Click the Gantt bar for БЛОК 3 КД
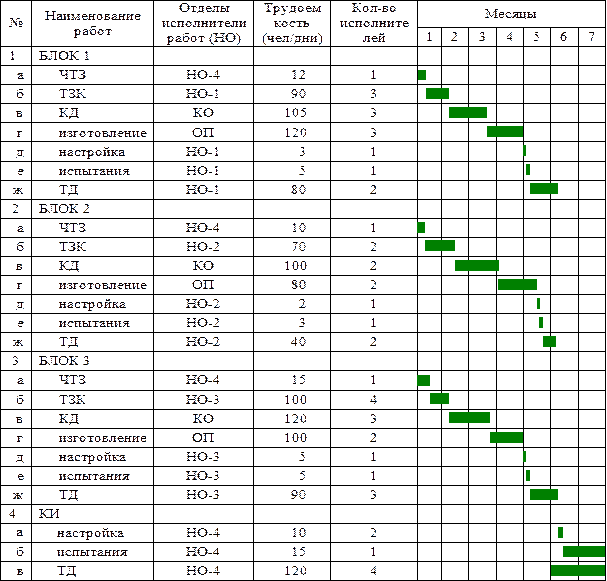This screenshot has width=607, height=581. (x=470, y=418)
